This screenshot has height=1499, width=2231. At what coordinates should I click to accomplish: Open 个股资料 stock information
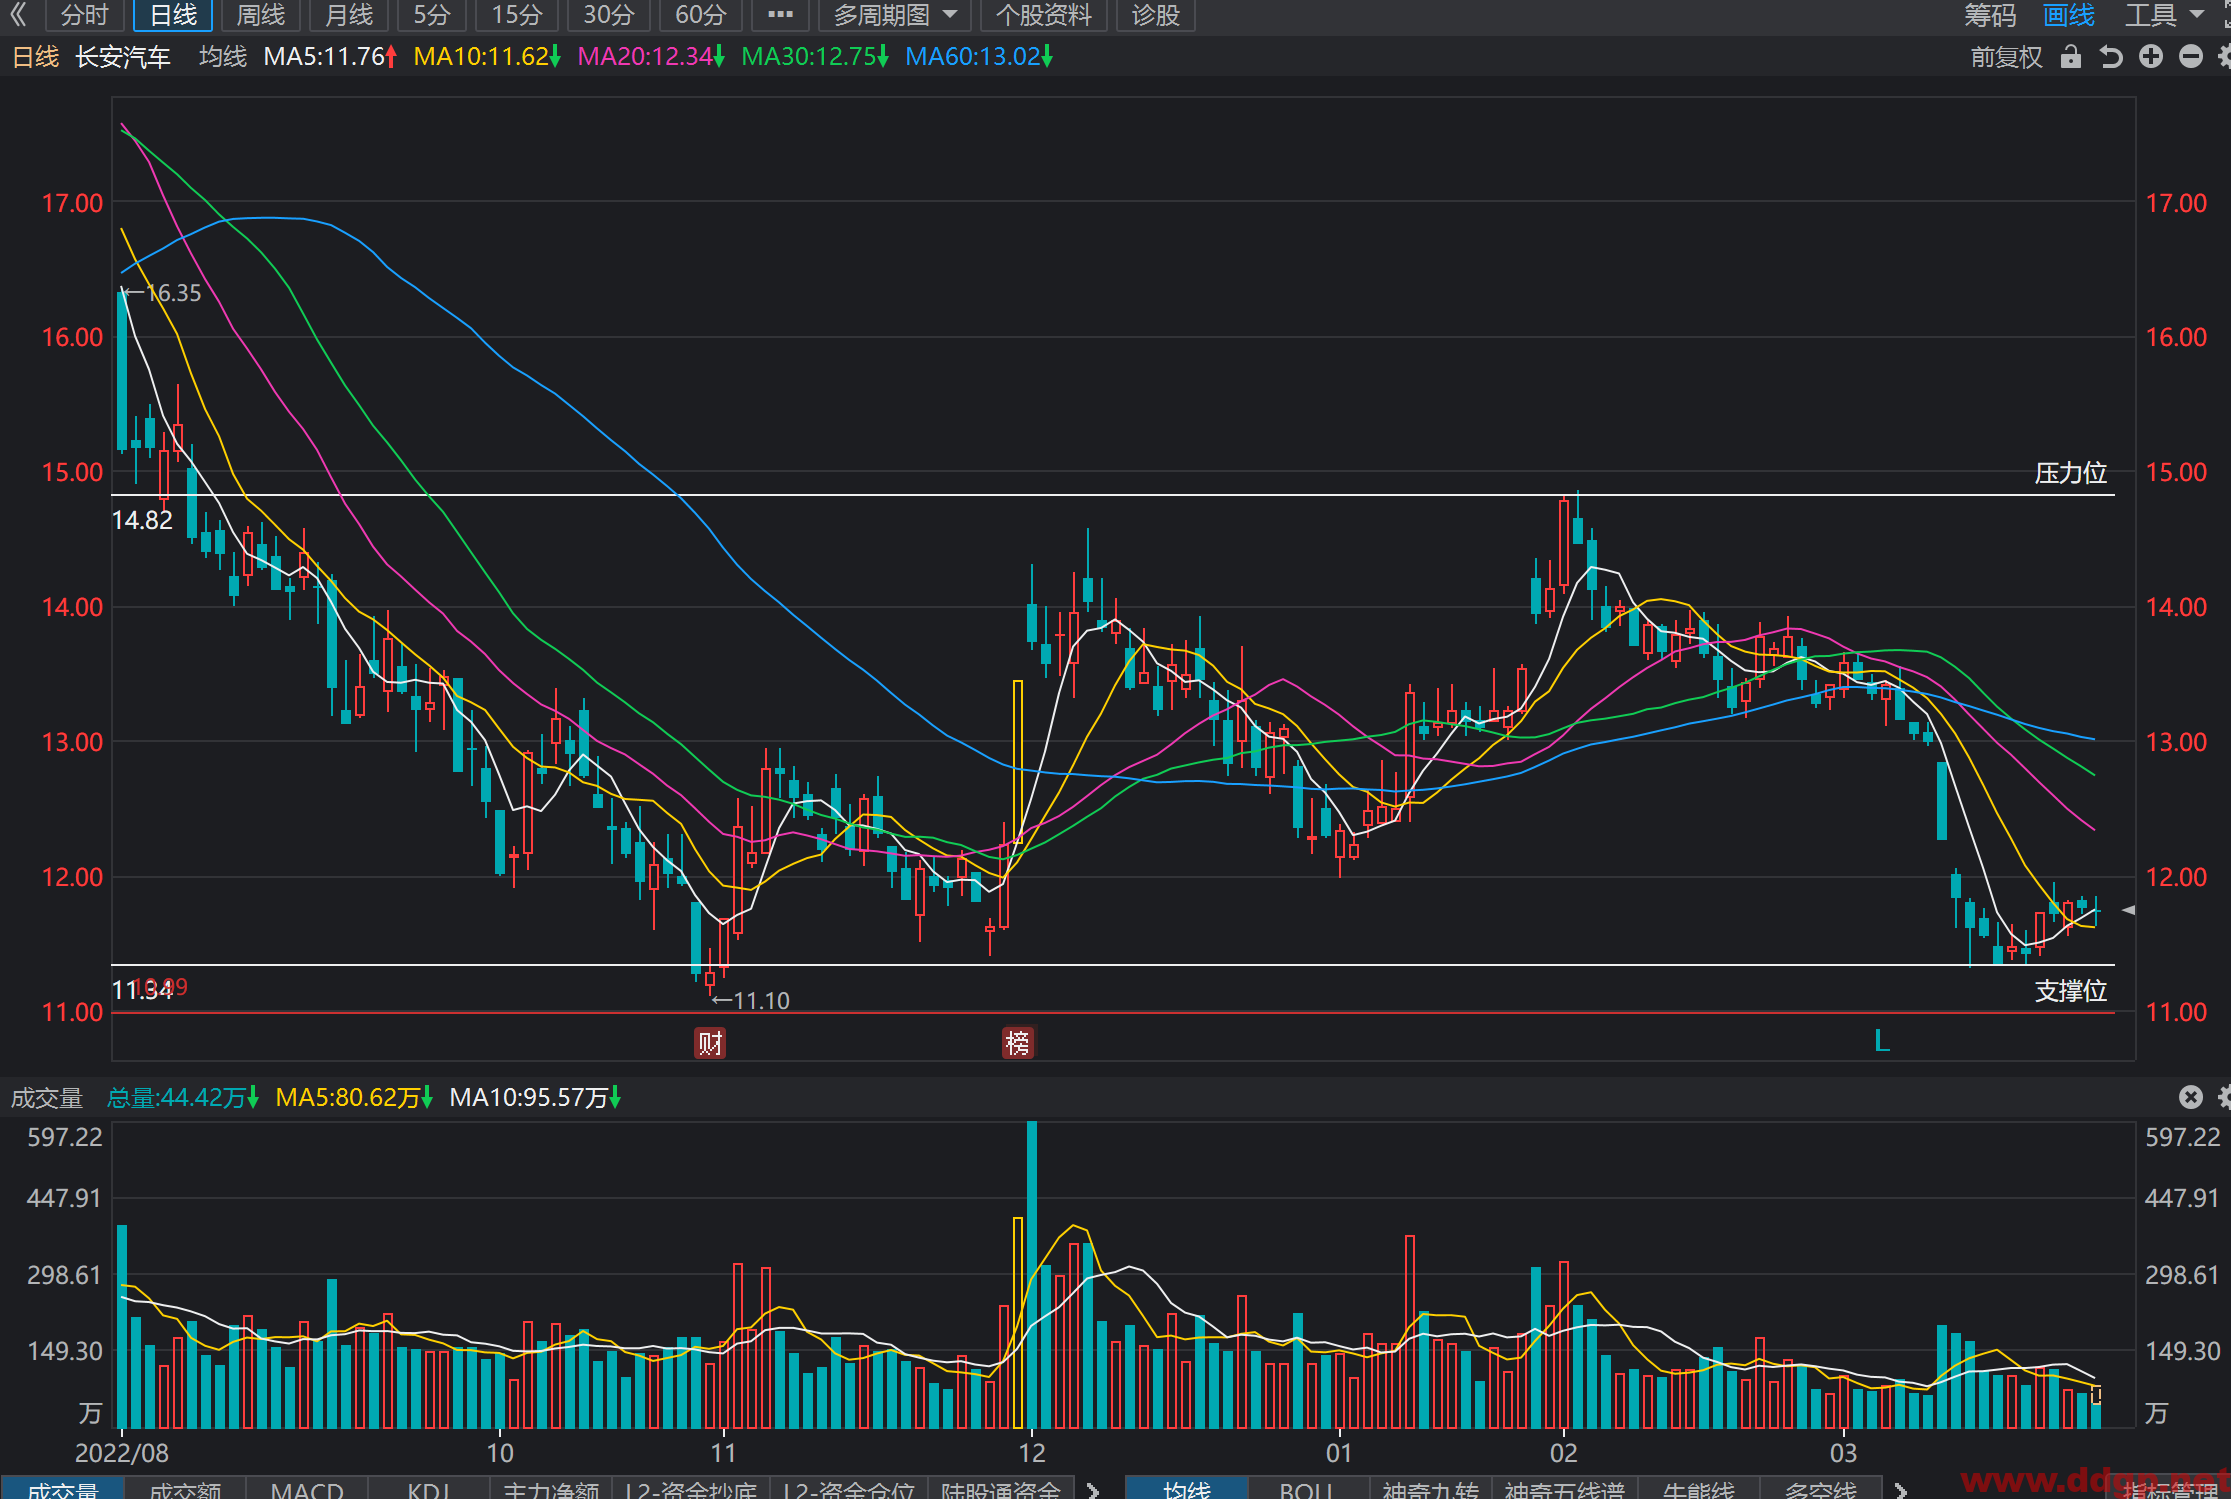pyautogui.click(x=1043, y=15)
